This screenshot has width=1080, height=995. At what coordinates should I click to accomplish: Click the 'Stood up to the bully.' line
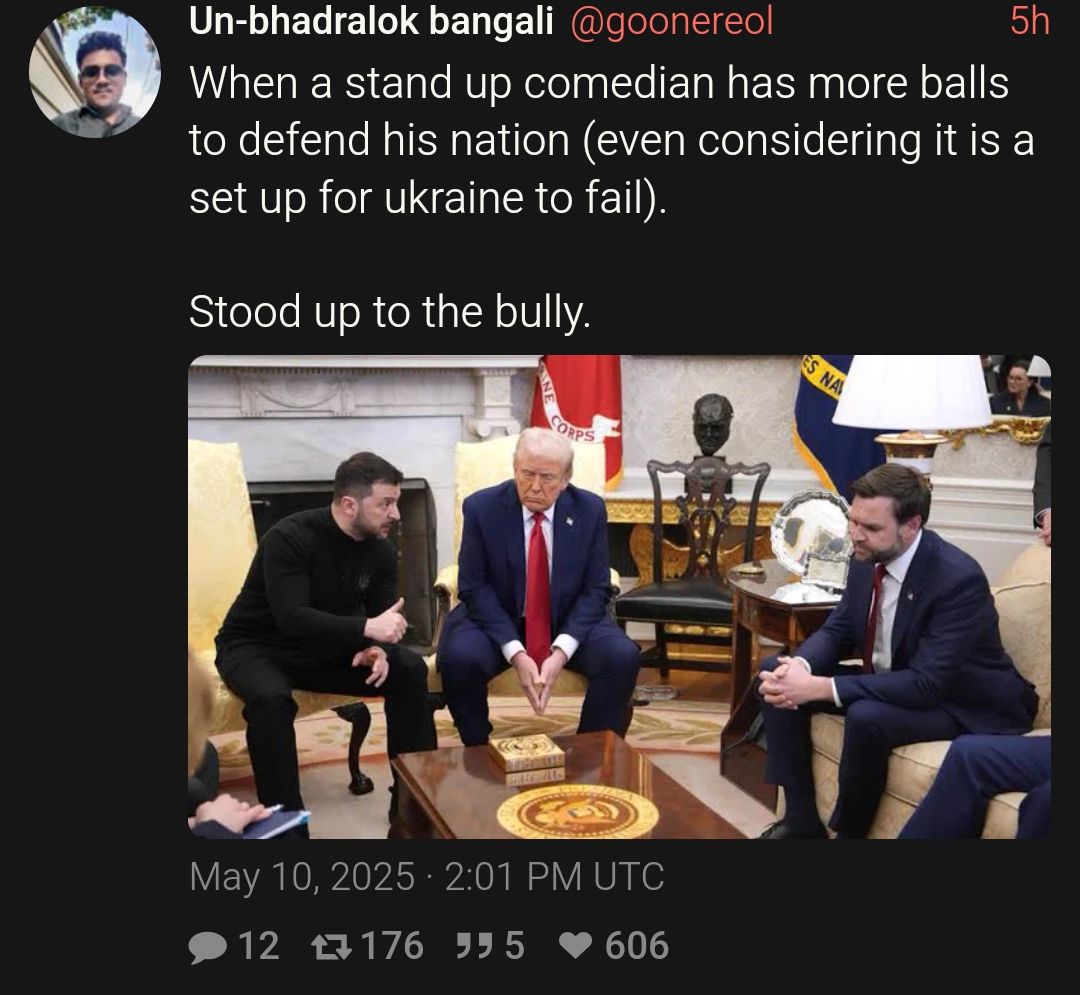click(x=390, y=312)
